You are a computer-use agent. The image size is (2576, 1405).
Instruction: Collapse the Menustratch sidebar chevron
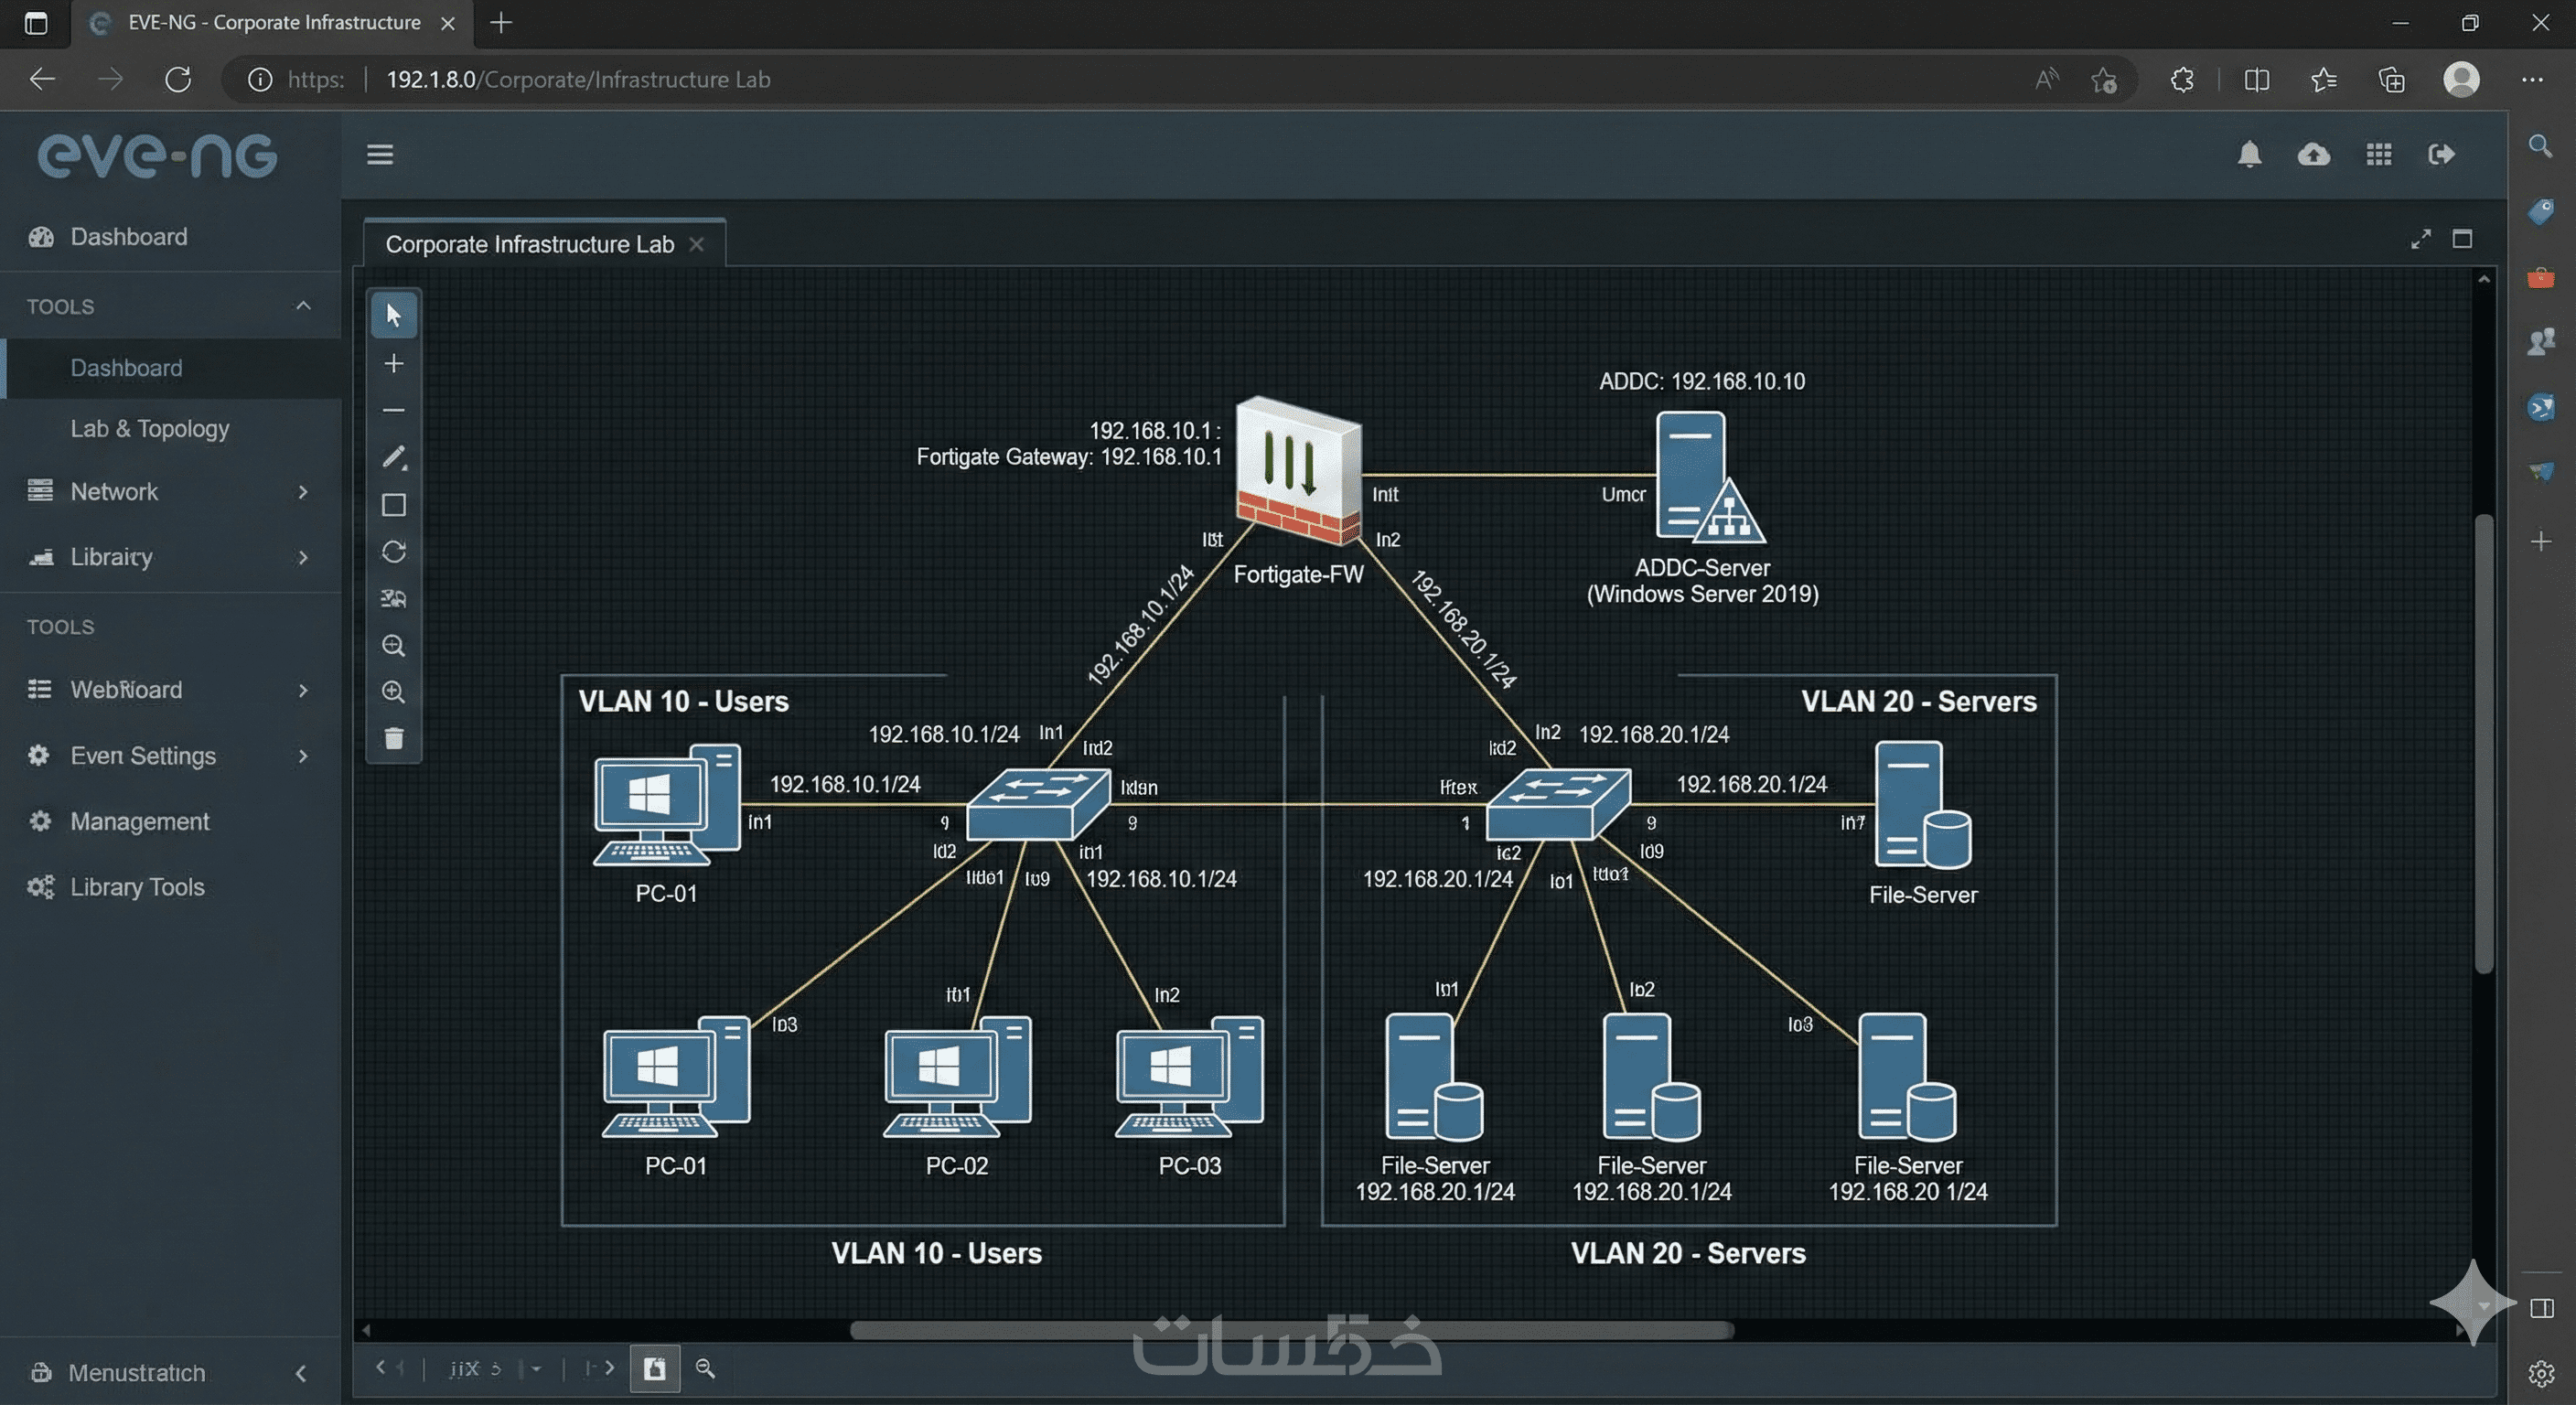tap(300, 1373)
